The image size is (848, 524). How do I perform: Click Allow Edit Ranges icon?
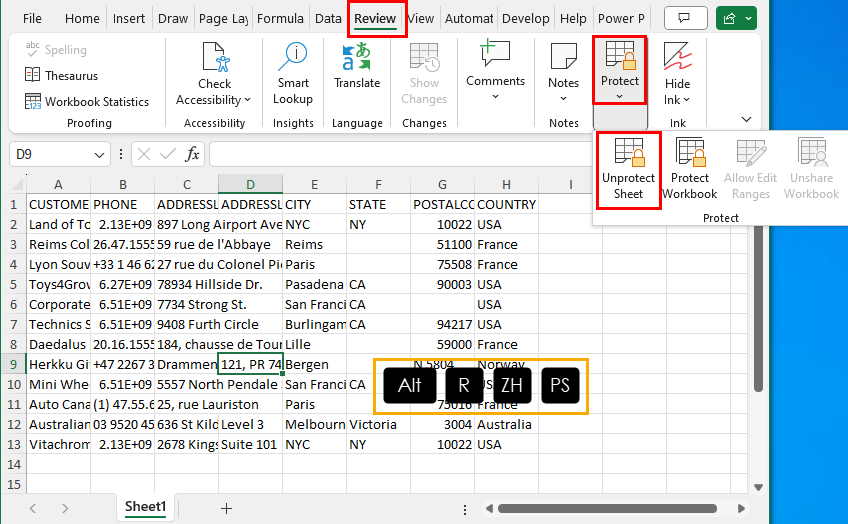tap(751, 152)
